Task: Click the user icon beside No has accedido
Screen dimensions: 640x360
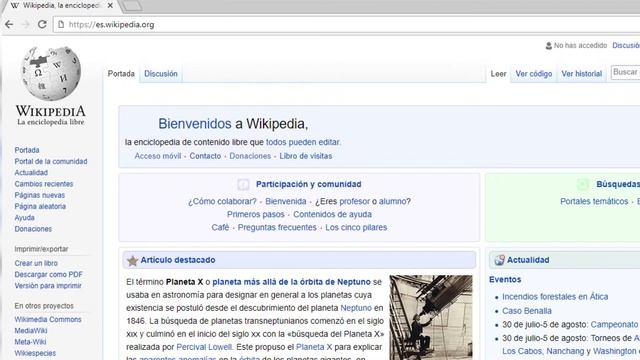Action: pos(549,46)
